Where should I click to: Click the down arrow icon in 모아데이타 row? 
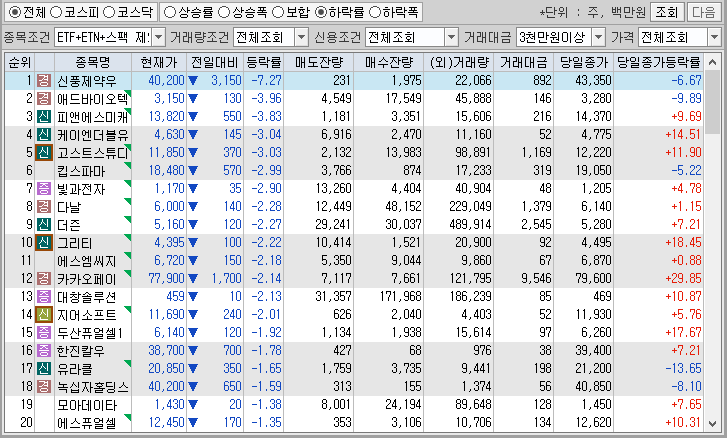(x=193, y=405)
